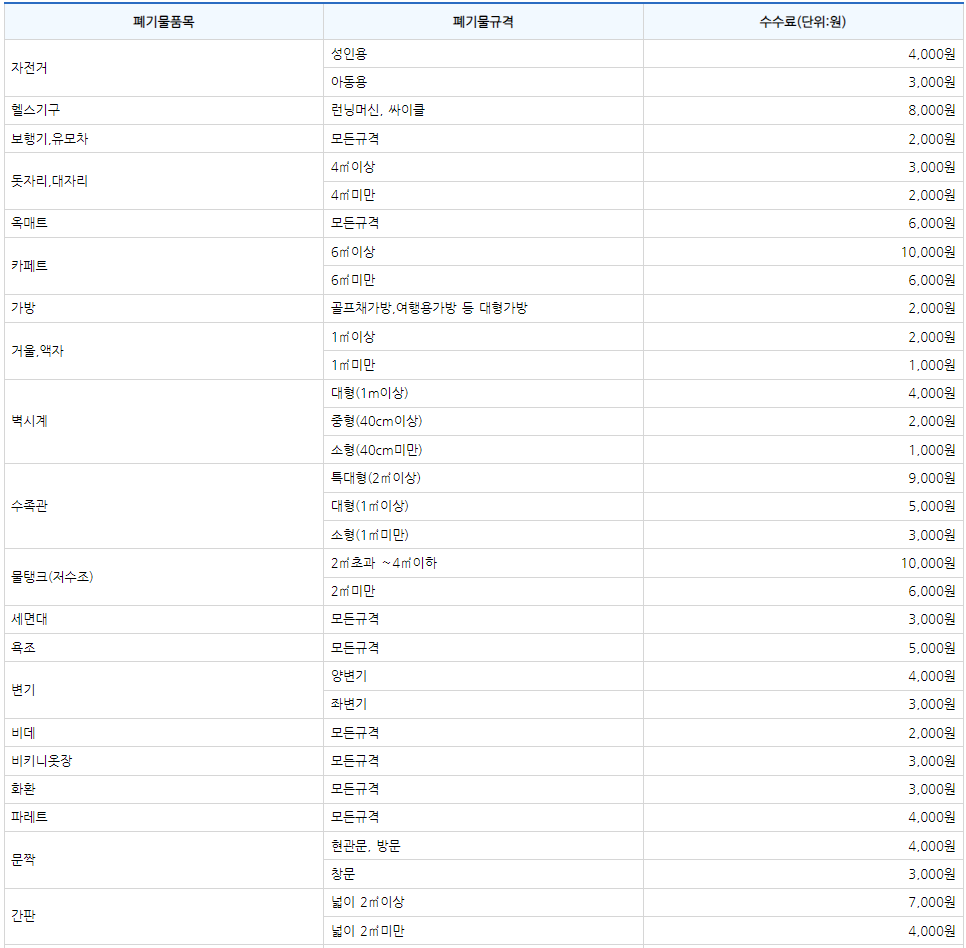The height and width of the screenshot is (948, 966).
Task: Select the 보행기,유모차 item cell
Action: [164, 139]
